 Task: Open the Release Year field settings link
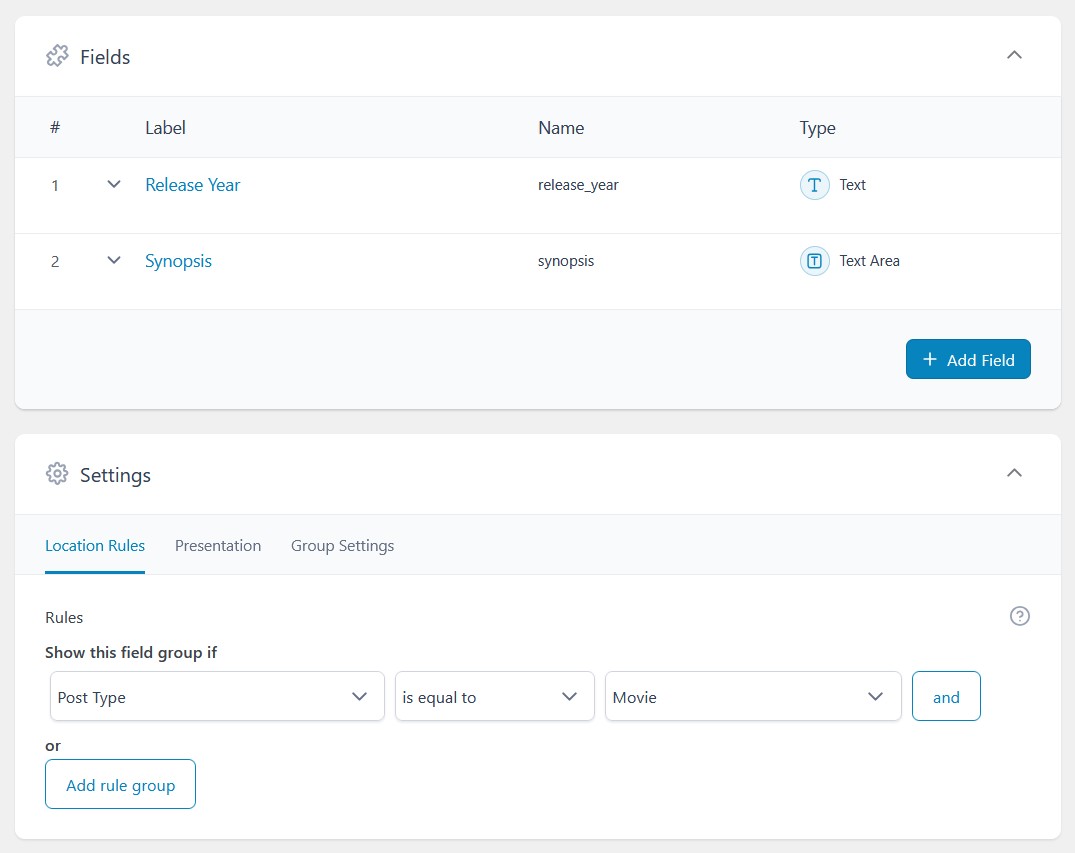[x=192, y=185]
